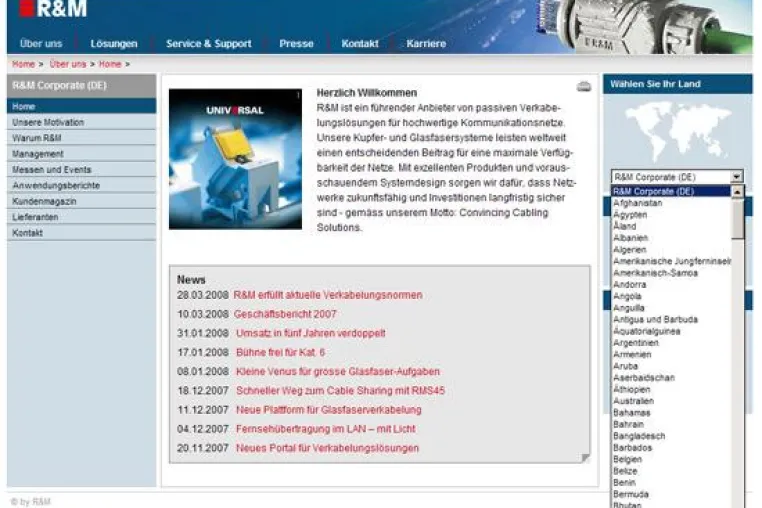Select R&M Corporate (DE) in list
This screenshot has height=508, width=762.
point(671,192)
